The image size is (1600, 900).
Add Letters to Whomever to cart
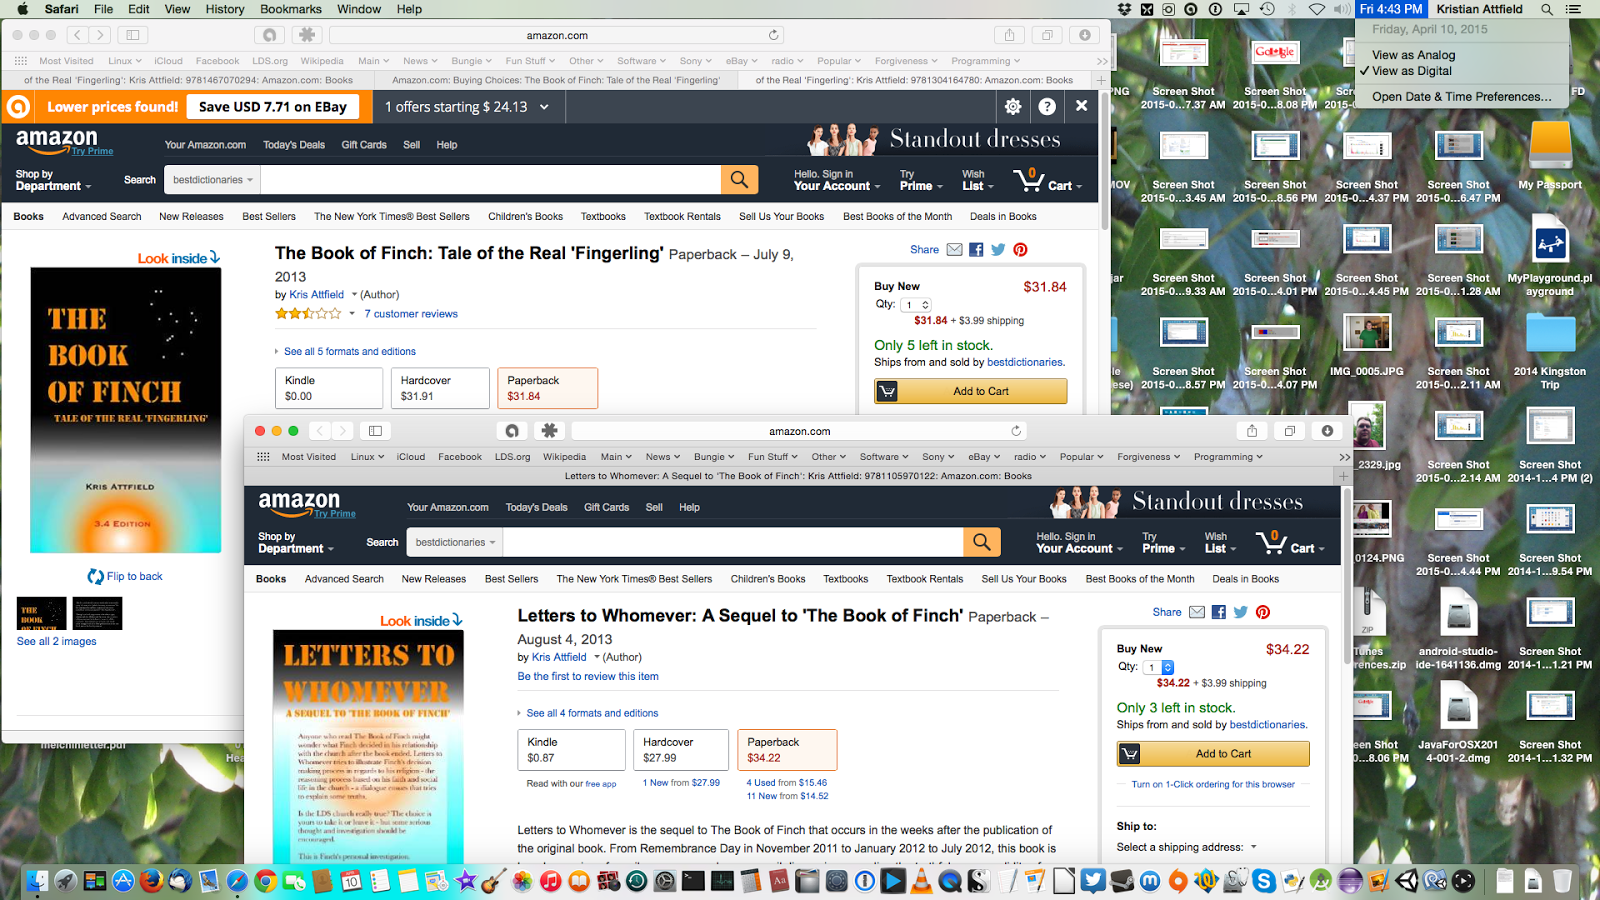point(1213,754)
